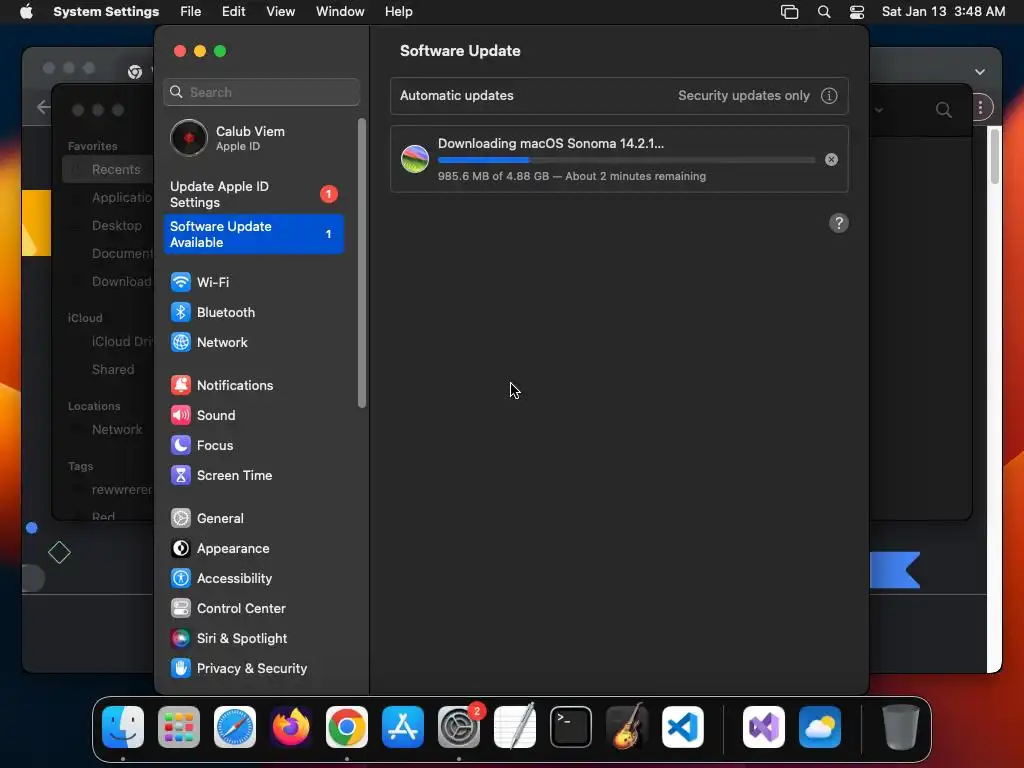Click the Automatic updates info icon

(x=829, y=96)
